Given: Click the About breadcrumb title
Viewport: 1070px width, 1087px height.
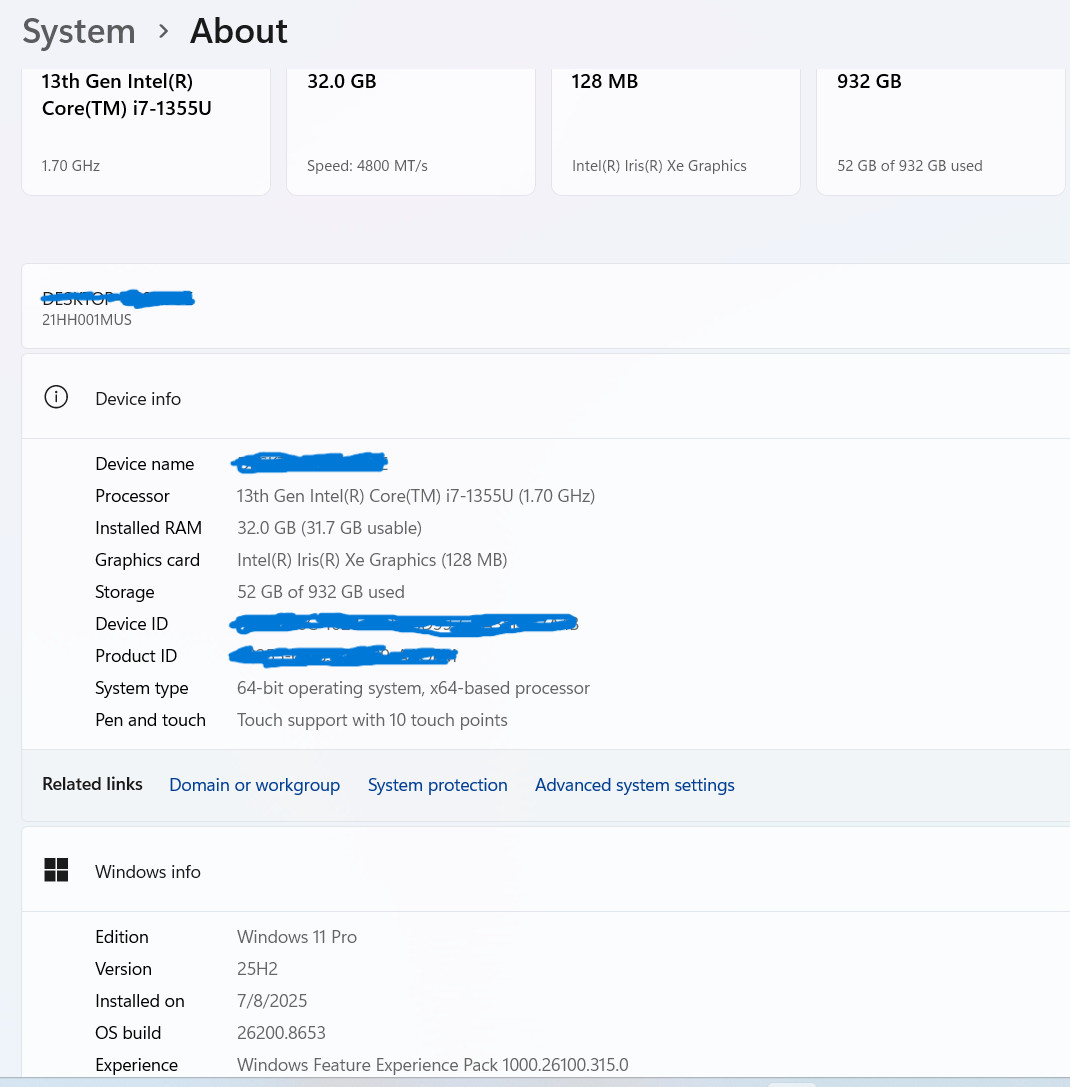Looking at the screenshot, I should click(239, 31).
